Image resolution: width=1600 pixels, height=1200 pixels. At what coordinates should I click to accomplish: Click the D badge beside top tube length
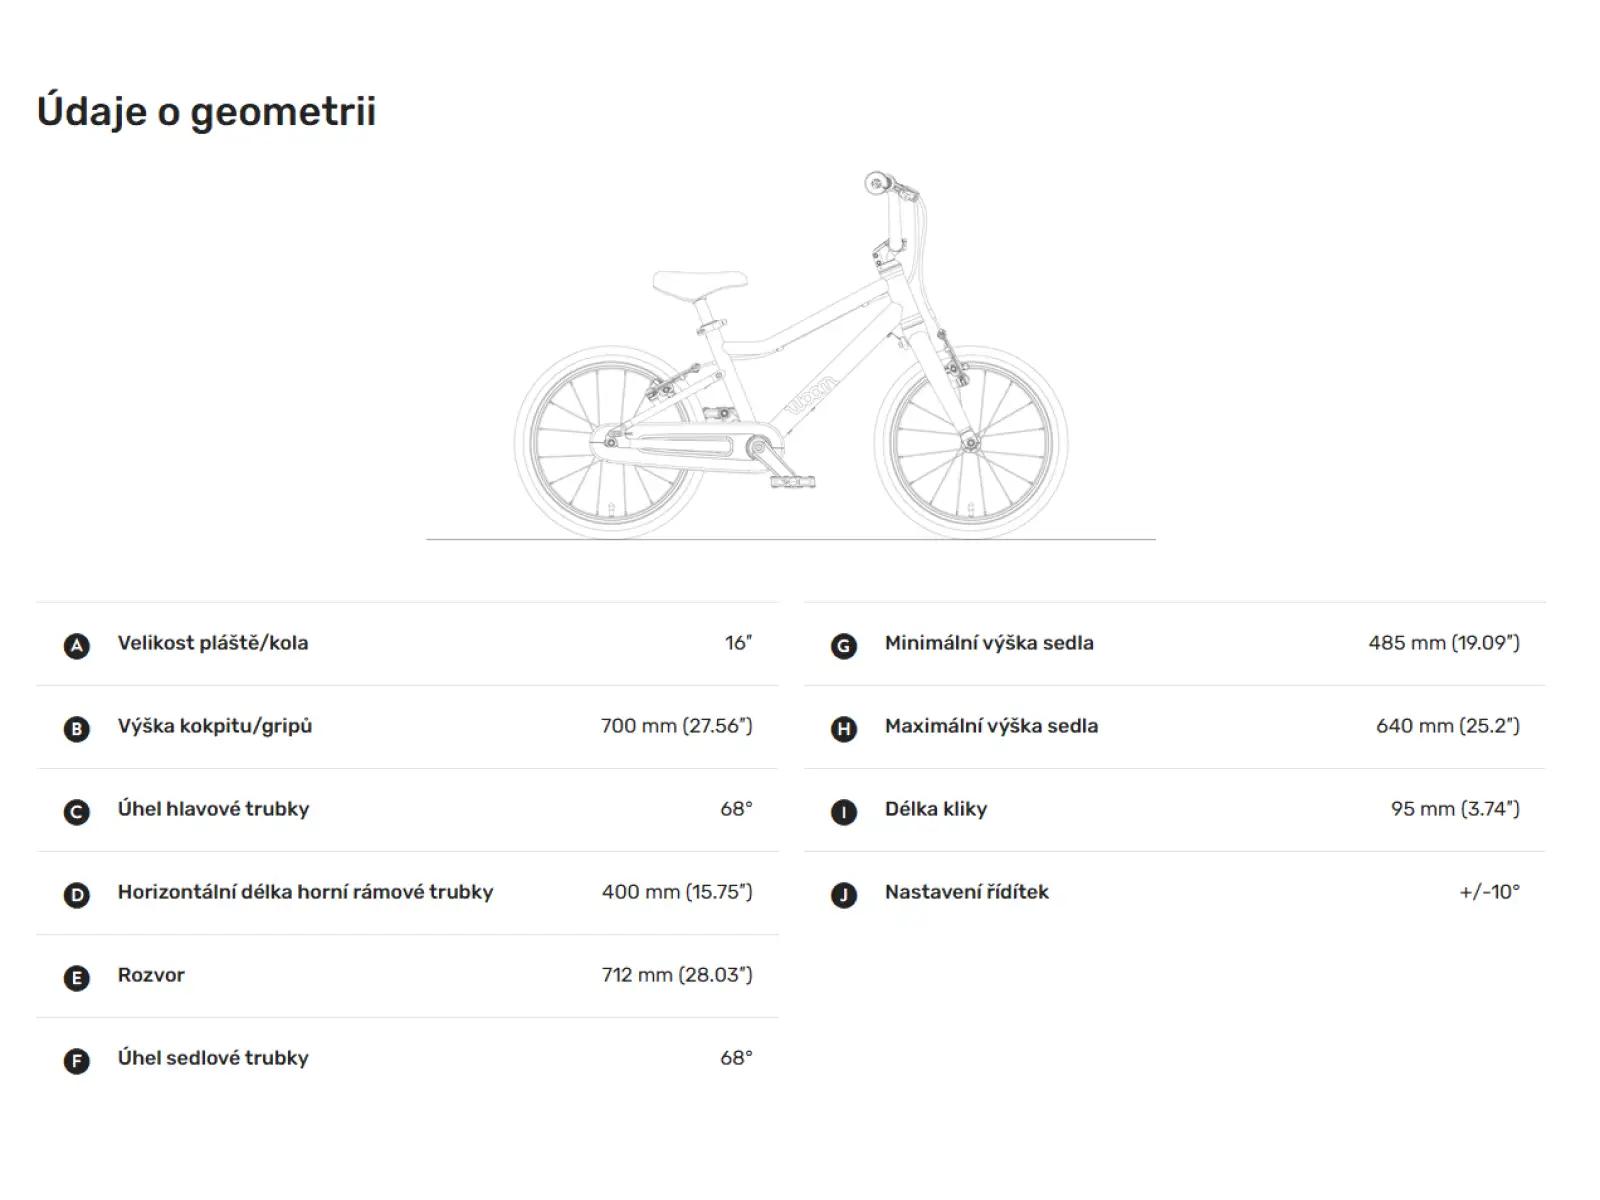point(77,895)
